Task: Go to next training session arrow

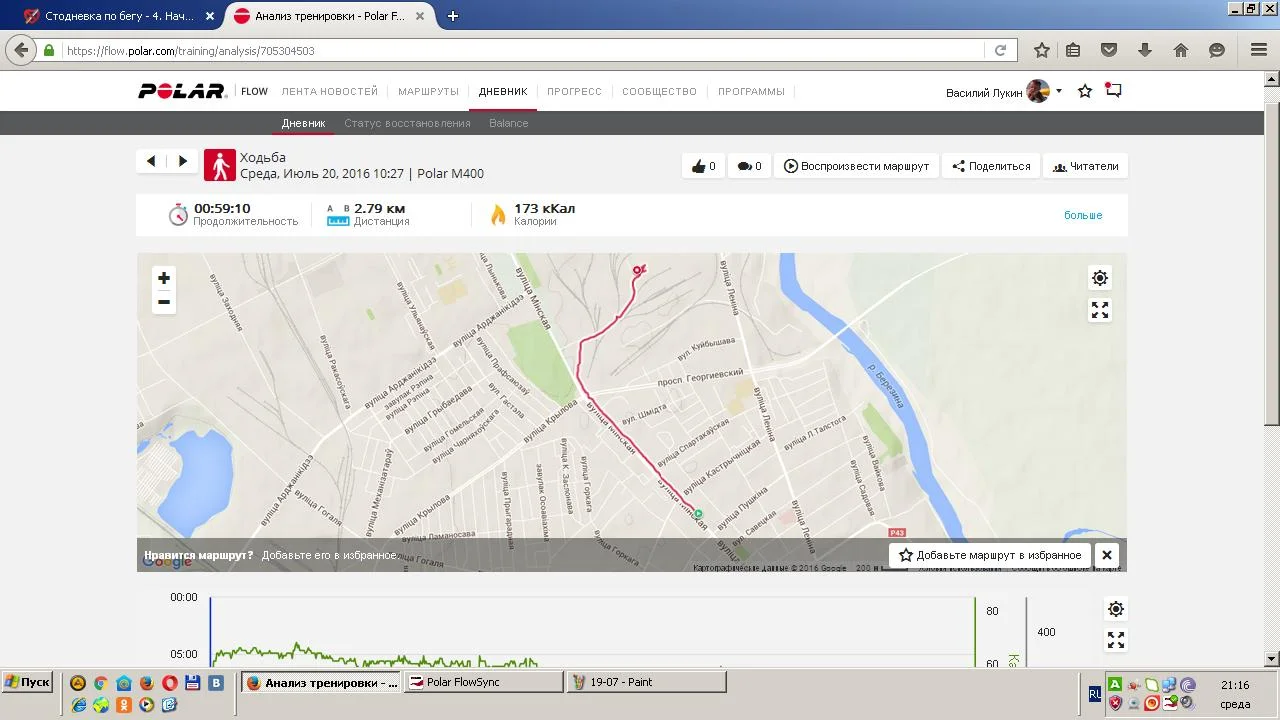Action: (182, 161)
